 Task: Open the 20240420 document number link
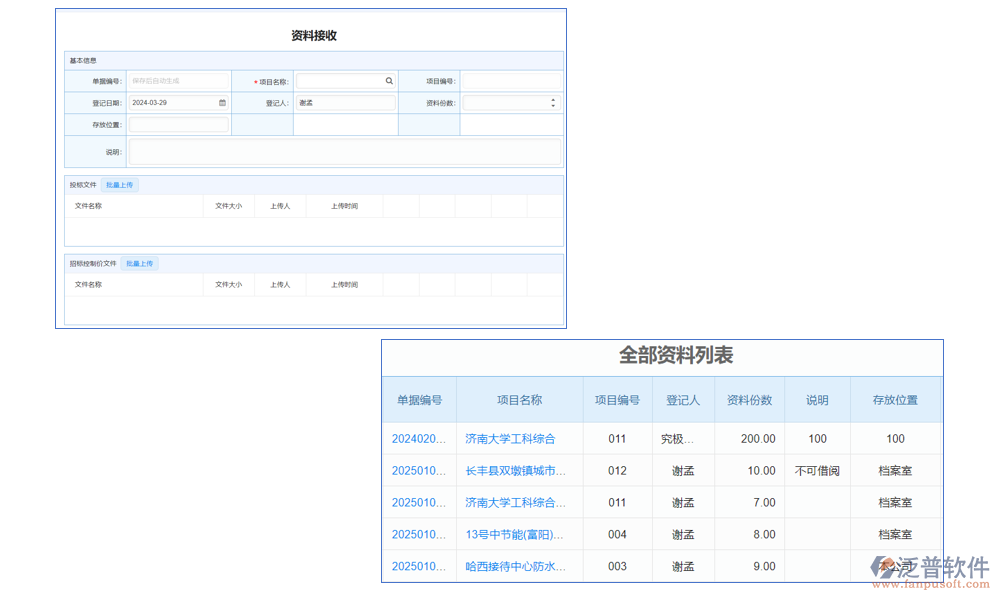[418, 438]
